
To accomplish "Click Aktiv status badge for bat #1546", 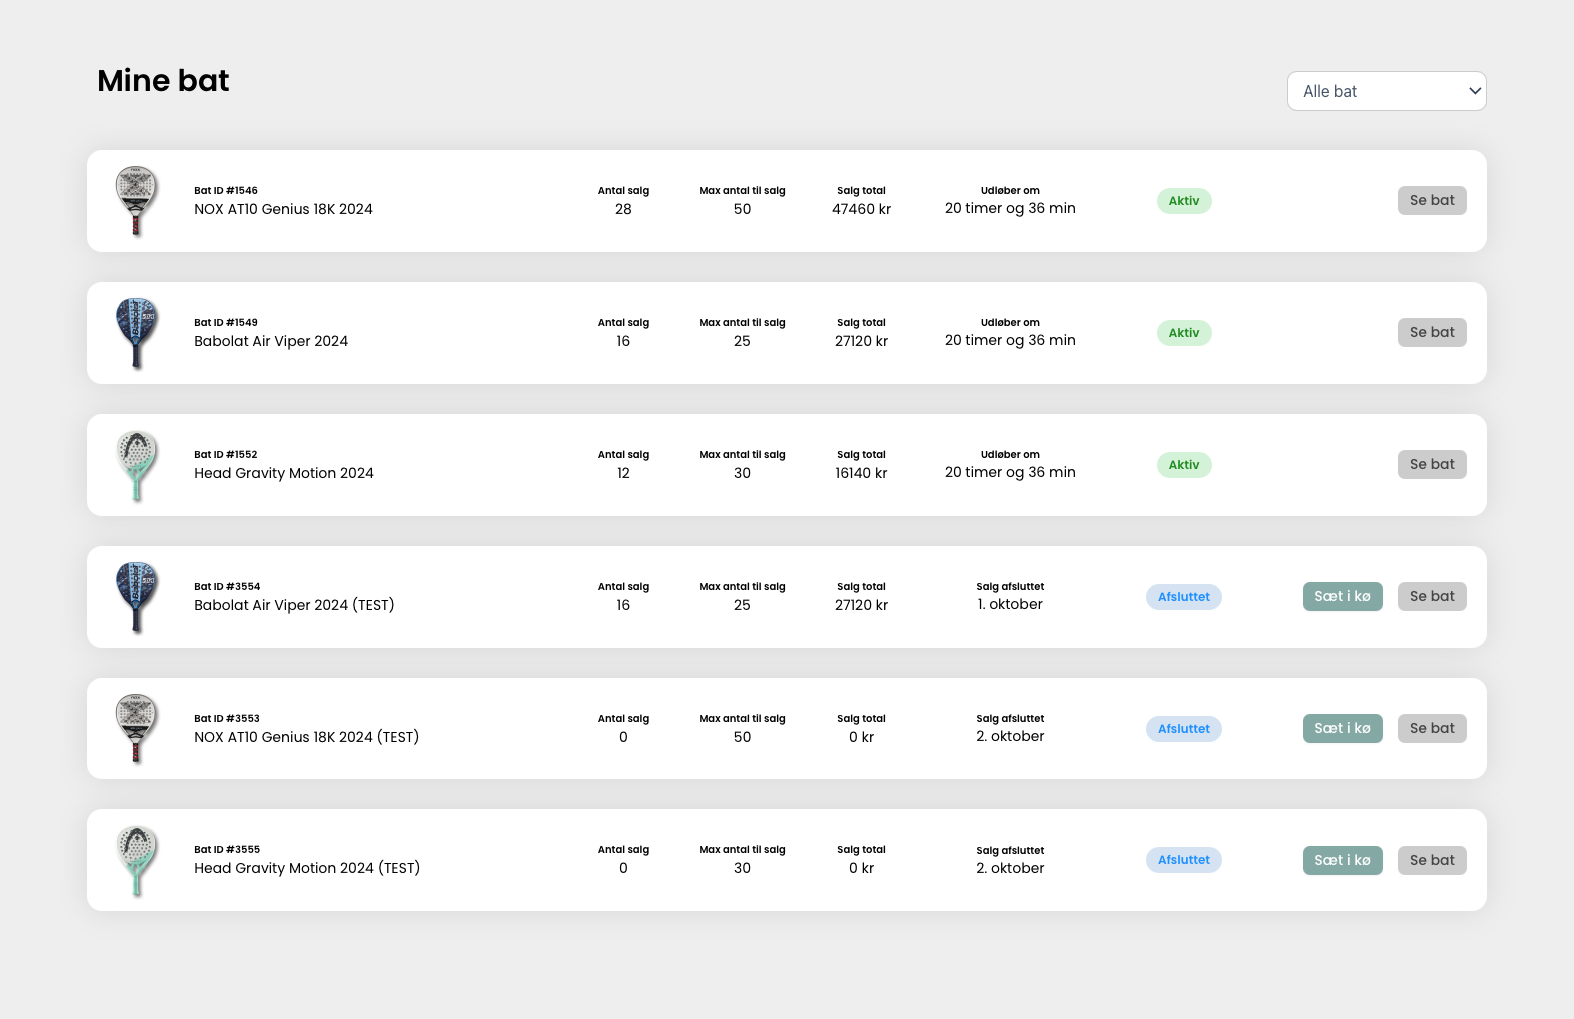I will tap(1184, 201).
